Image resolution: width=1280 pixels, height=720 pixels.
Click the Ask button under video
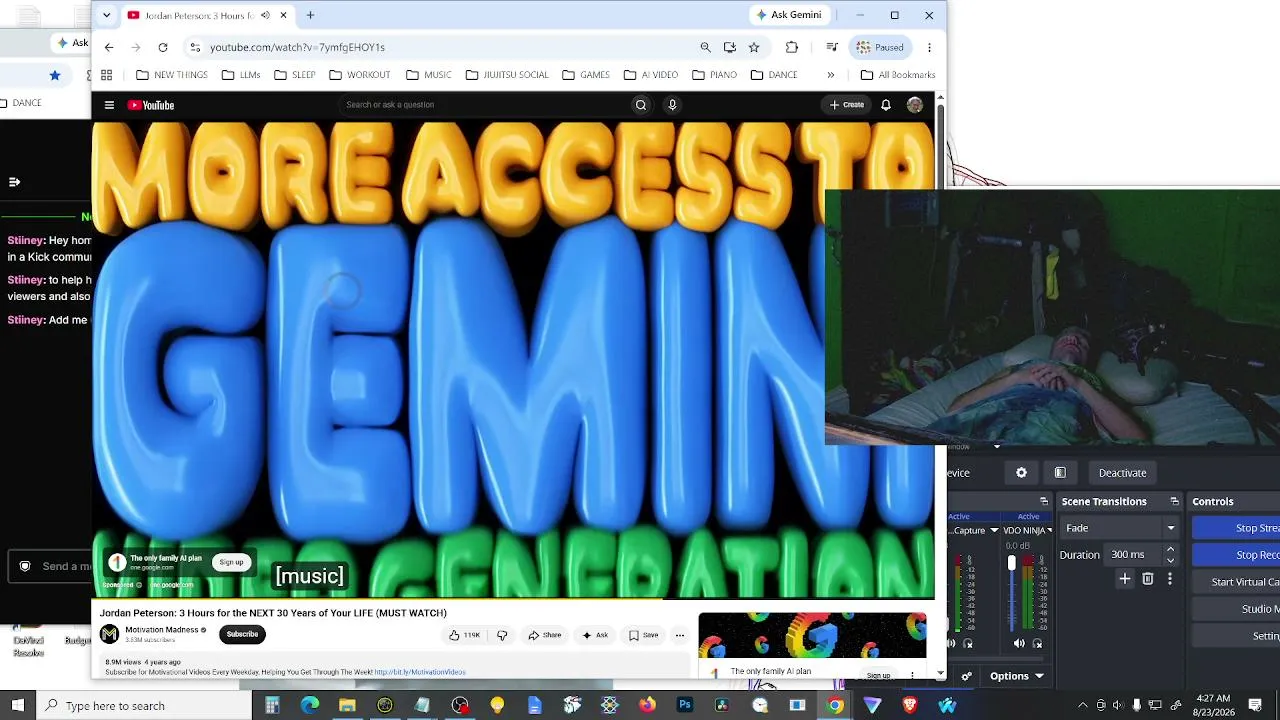tap(595, 635)
